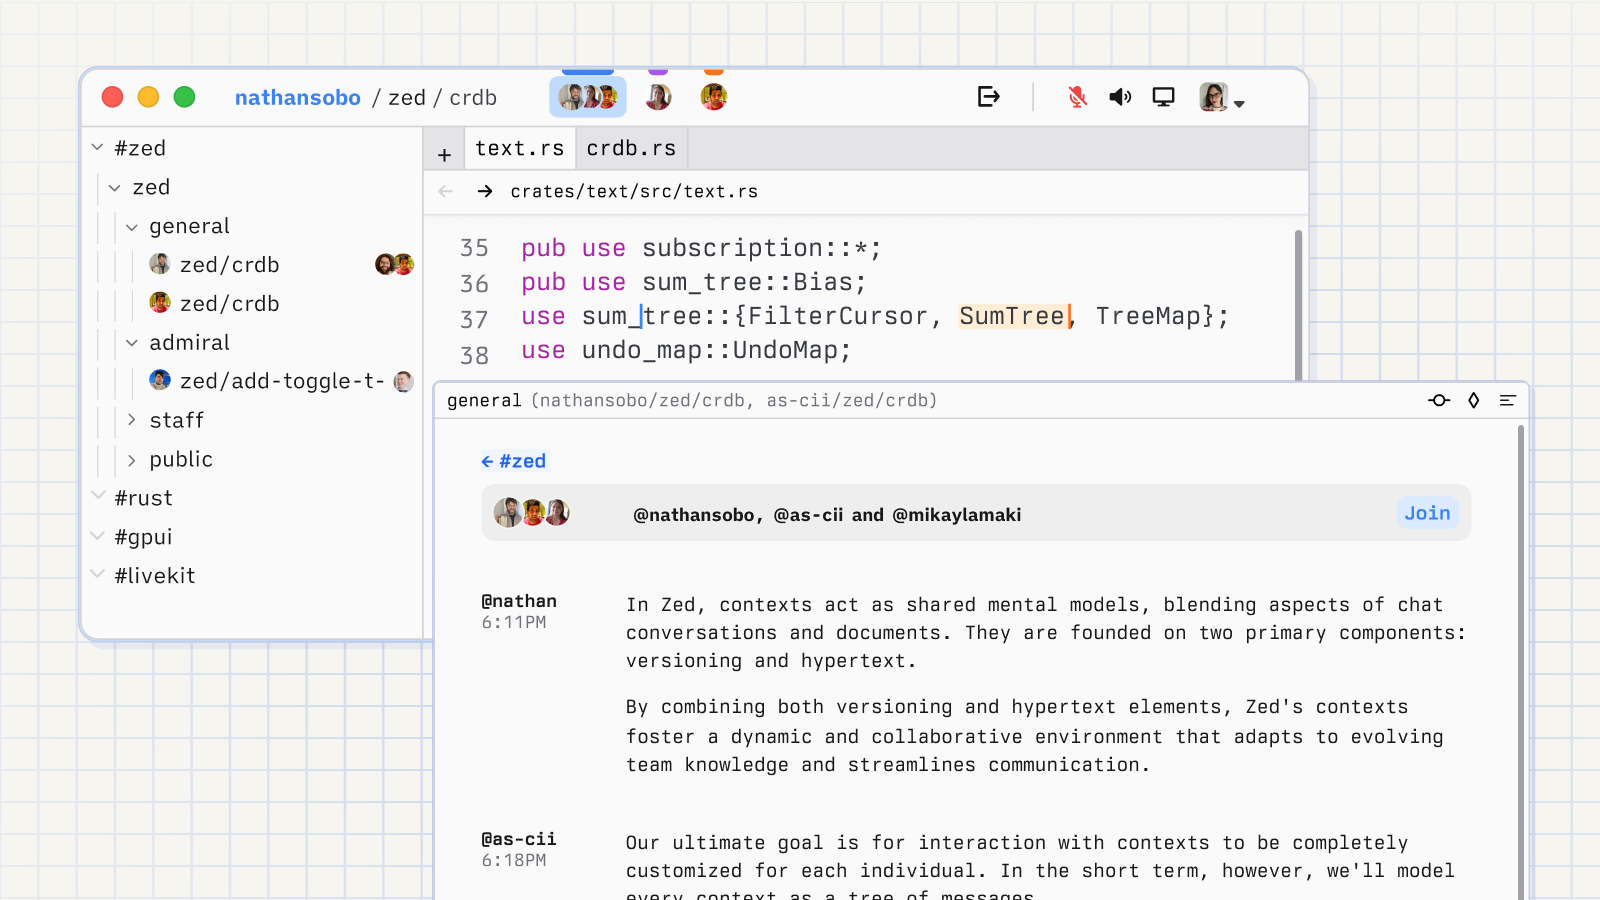Share screen using monitor icon
Screen dimensions: 1600x900
coord(1163,97)
